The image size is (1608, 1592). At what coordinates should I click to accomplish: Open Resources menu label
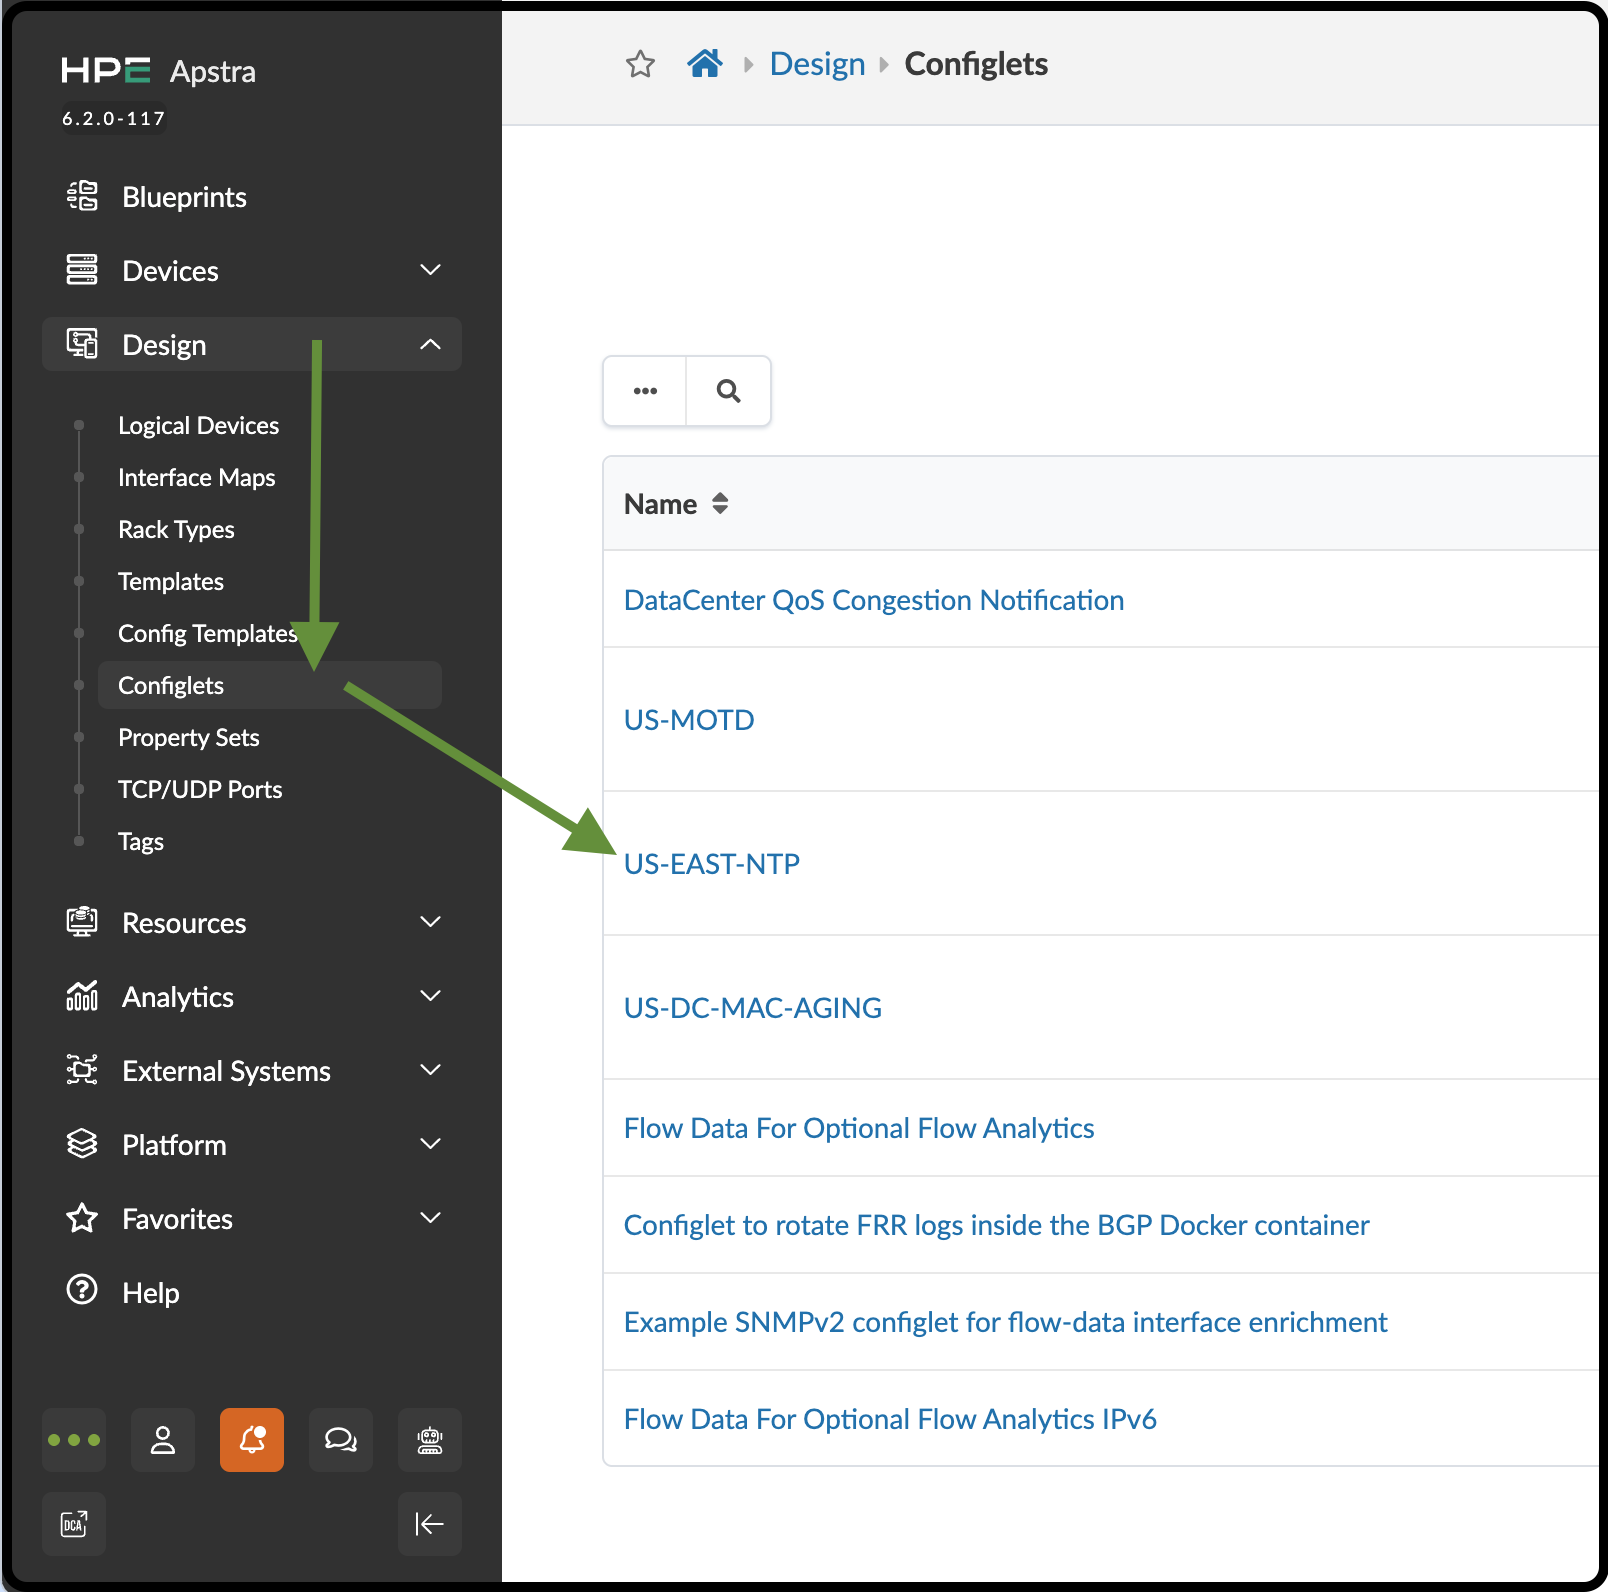184,923
